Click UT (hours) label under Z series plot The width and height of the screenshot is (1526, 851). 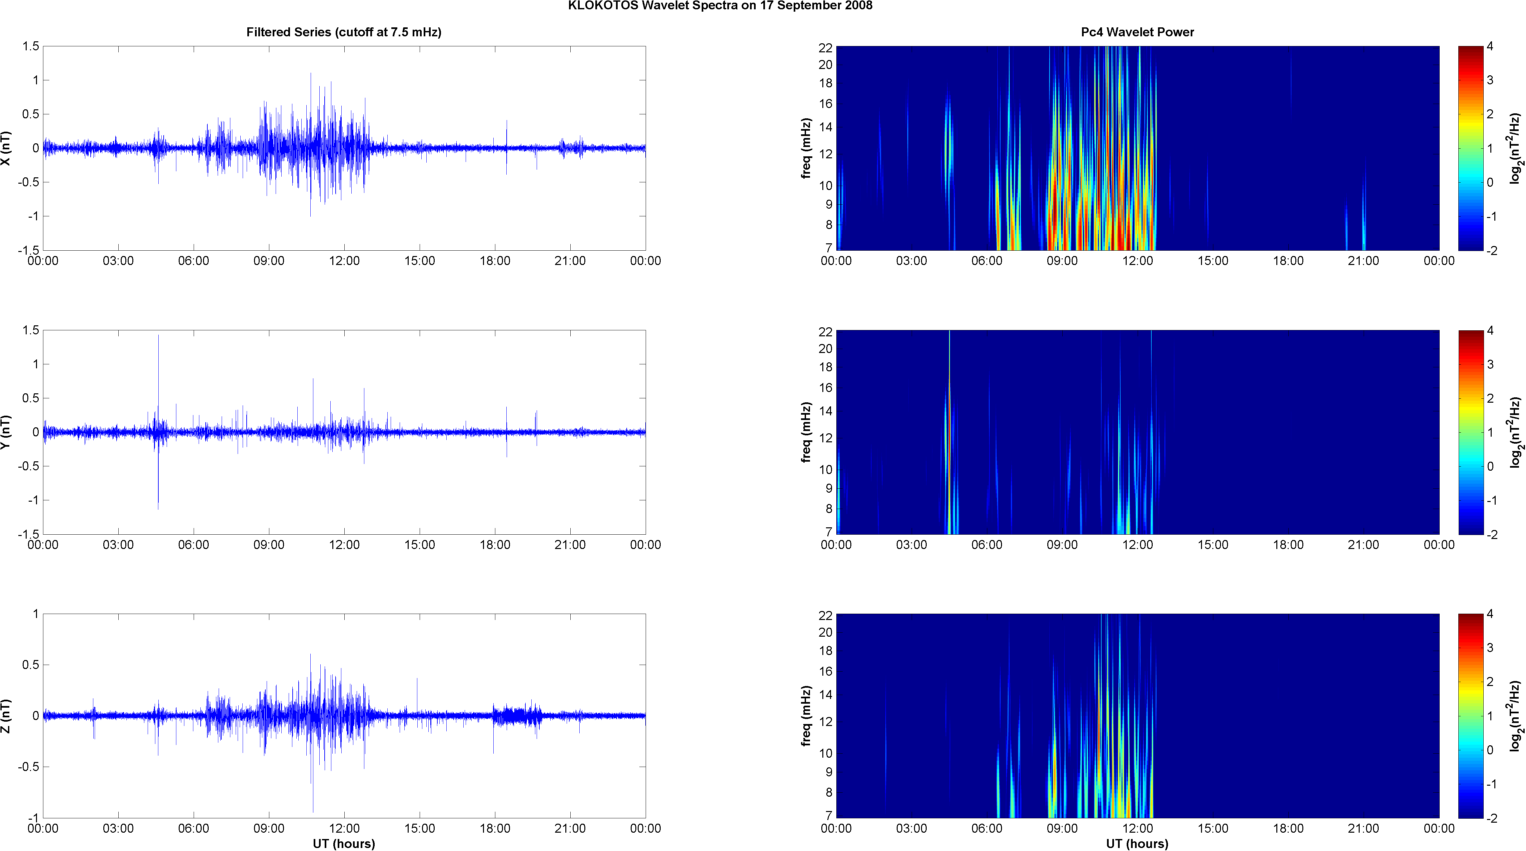tap(343, 844)
